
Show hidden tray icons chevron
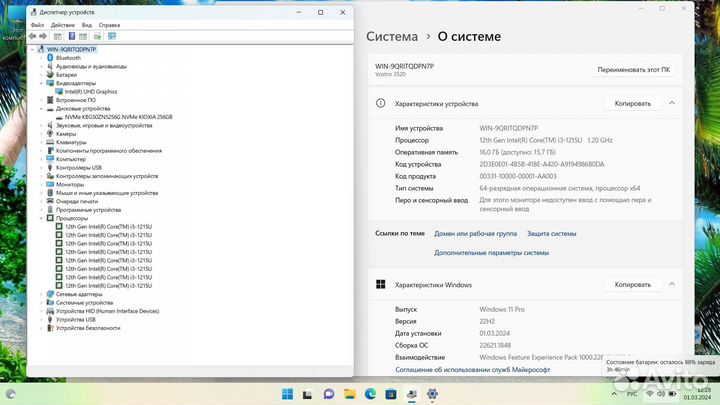coord(614,394)
